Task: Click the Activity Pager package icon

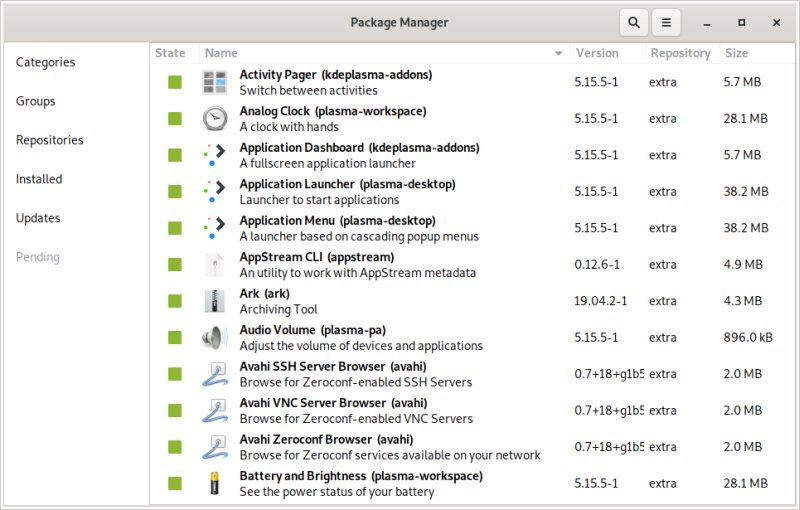Action: [x=215, y=82]
